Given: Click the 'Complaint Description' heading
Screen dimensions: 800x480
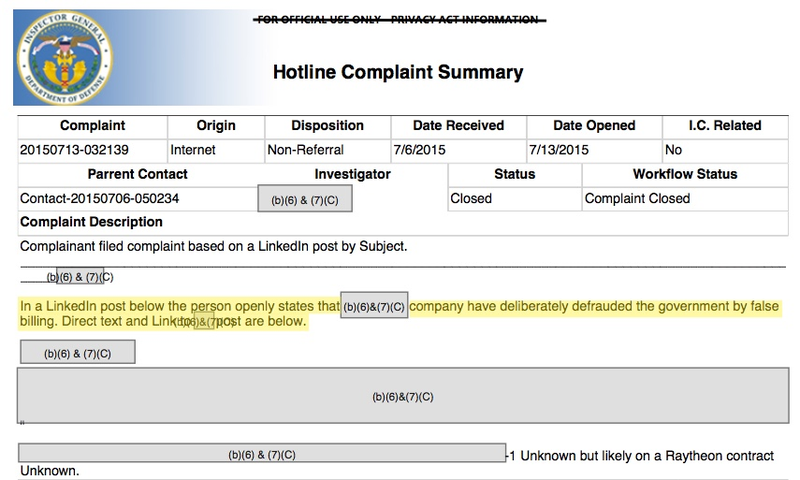Looking at the screenshot, I should tap(91, 222).
